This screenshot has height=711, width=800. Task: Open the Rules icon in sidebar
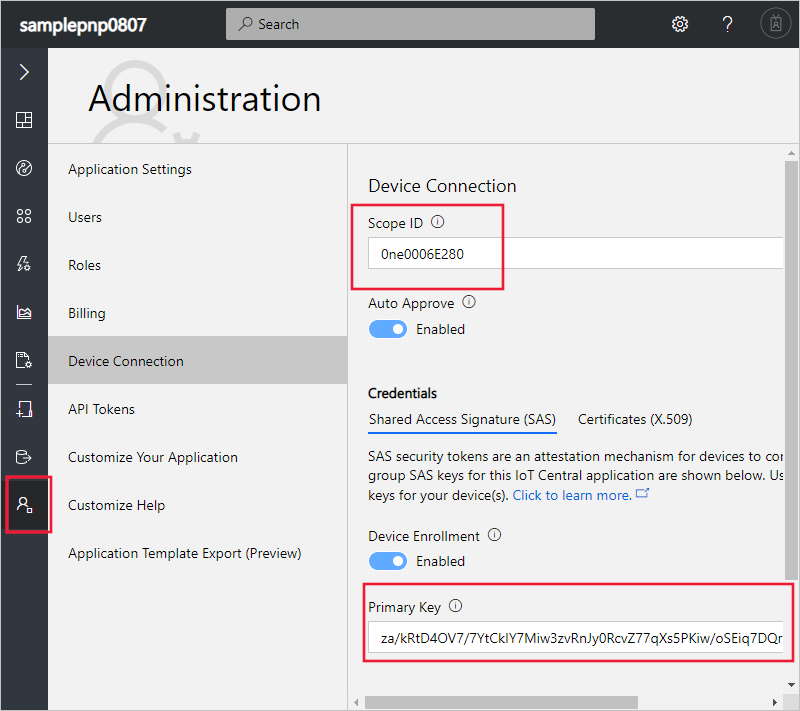tap(24, 264)
